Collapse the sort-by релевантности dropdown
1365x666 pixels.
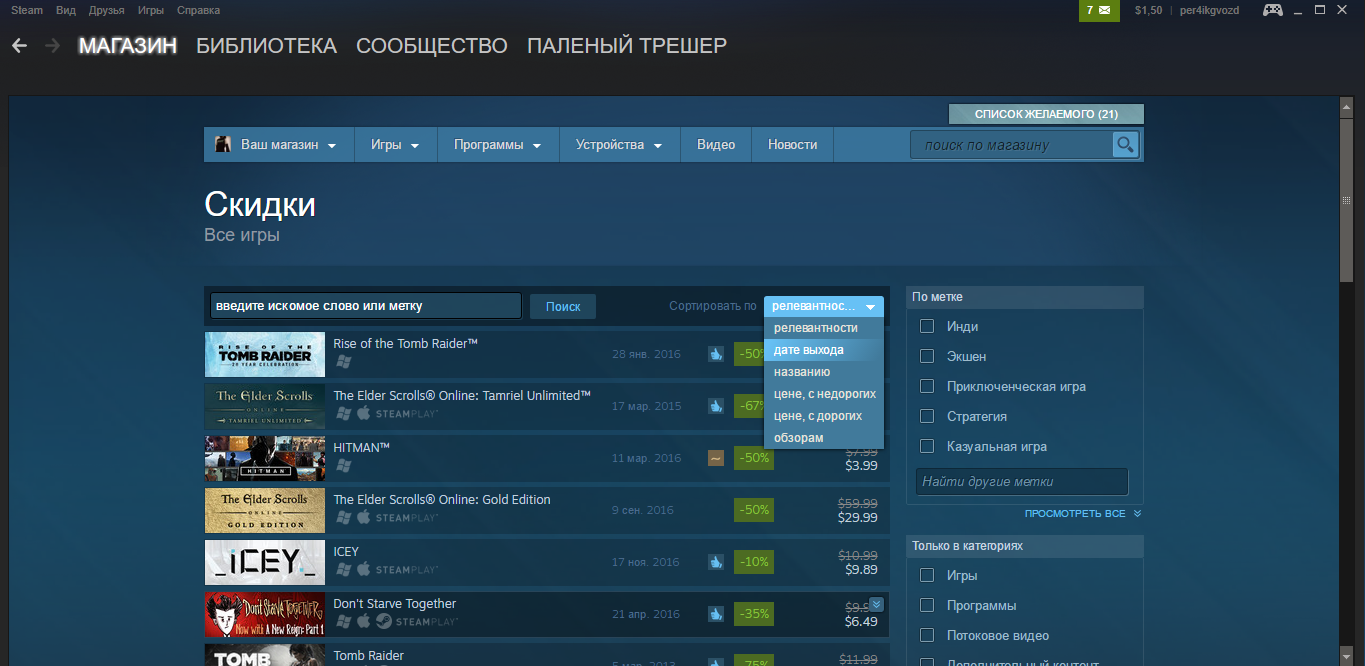824,306
